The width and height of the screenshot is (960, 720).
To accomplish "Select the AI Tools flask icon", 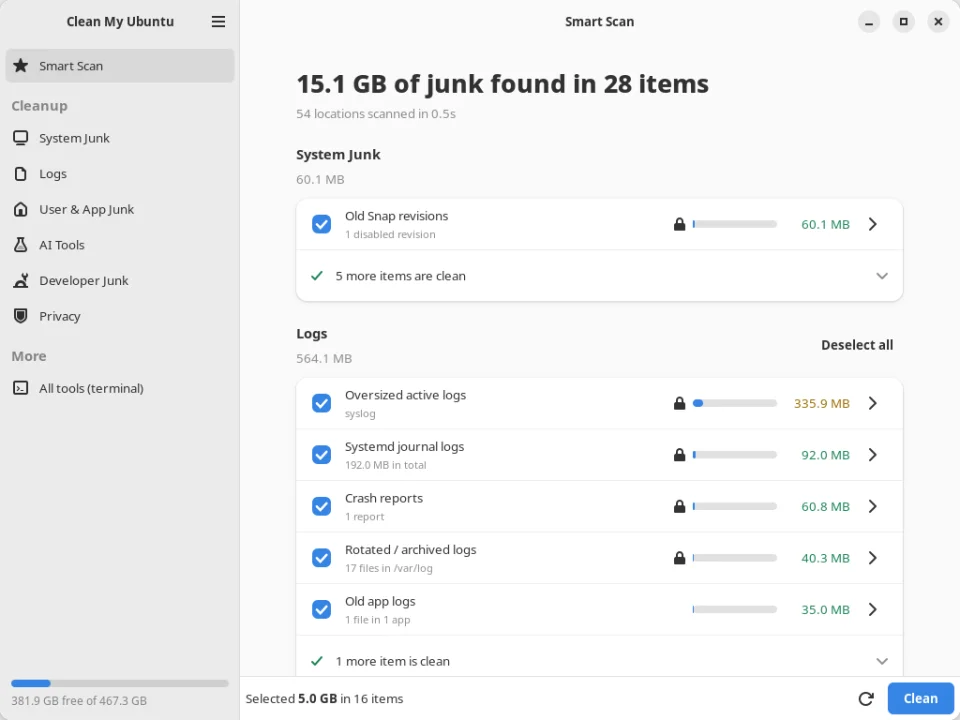I will (20, 245).
